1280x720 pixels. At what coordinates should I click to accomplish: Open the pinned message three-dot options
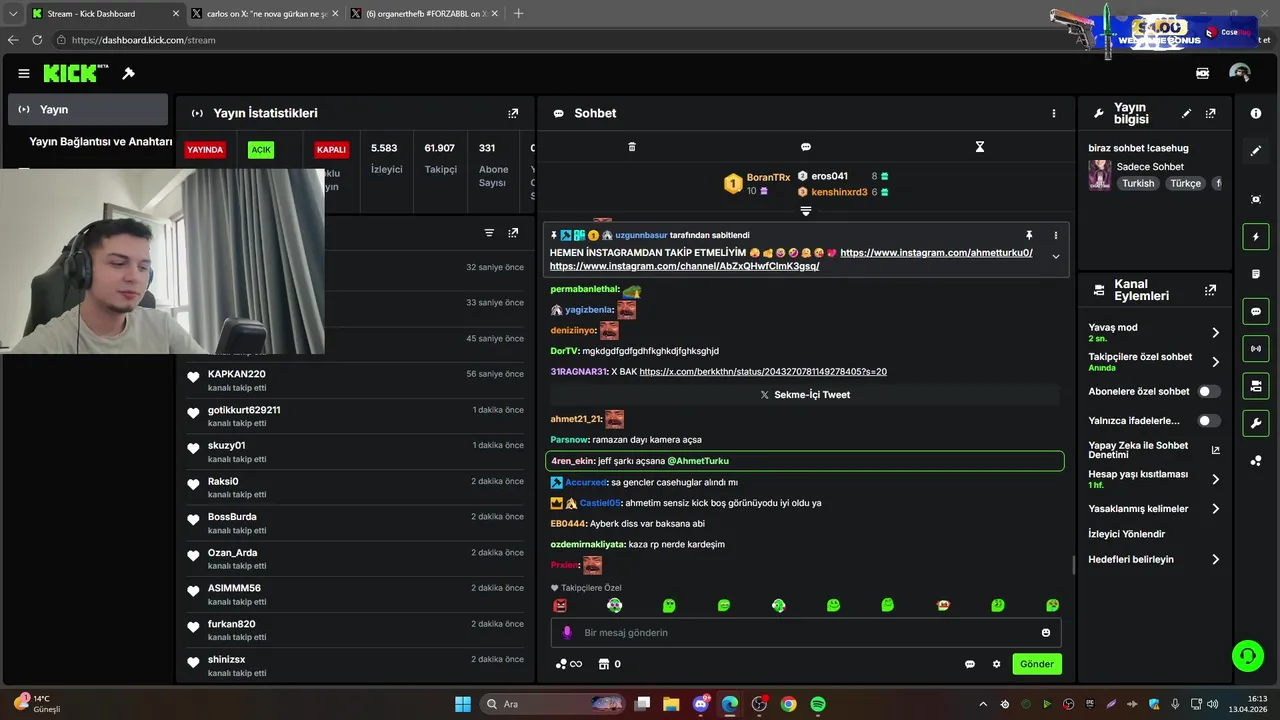(1055, 235)
